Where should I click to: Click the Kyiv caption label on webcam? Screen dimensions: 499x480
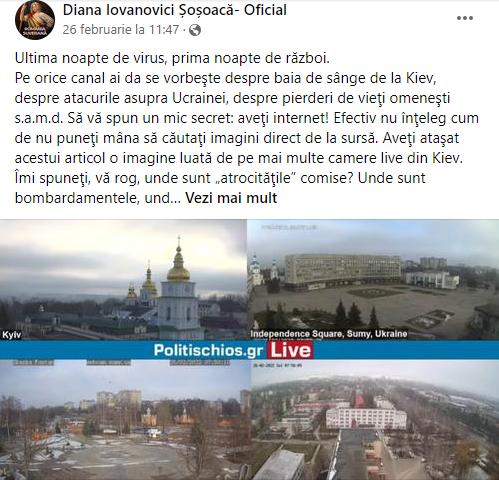click(x=12, y=335)
